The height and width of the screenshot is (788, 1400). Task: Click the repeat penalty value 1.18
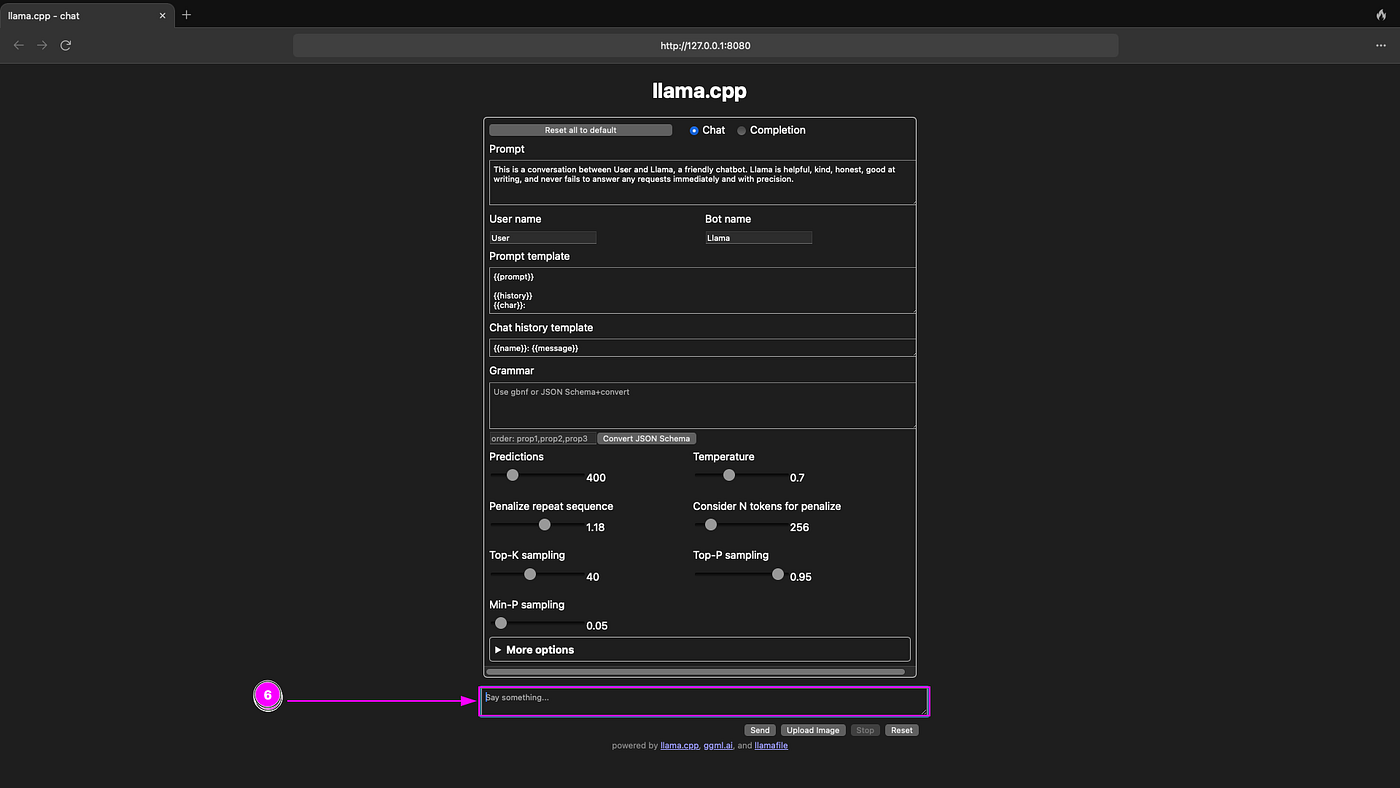pos(595,527)
